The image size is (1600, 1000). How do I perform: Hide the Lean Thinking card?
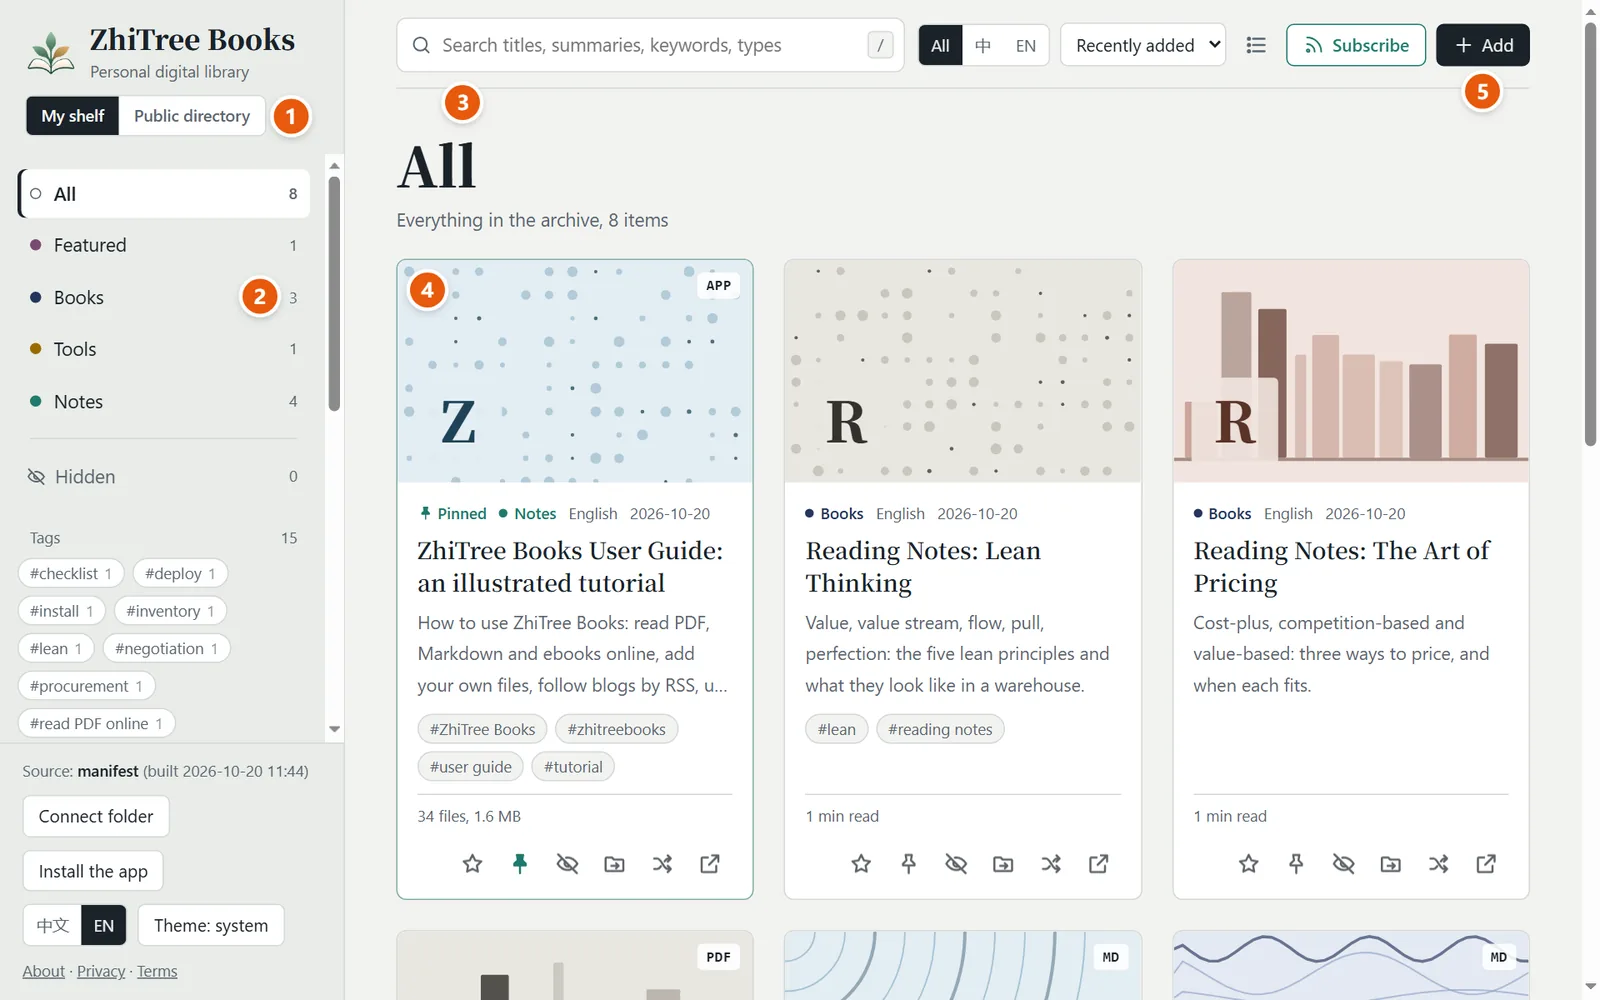tap(956, 863)
